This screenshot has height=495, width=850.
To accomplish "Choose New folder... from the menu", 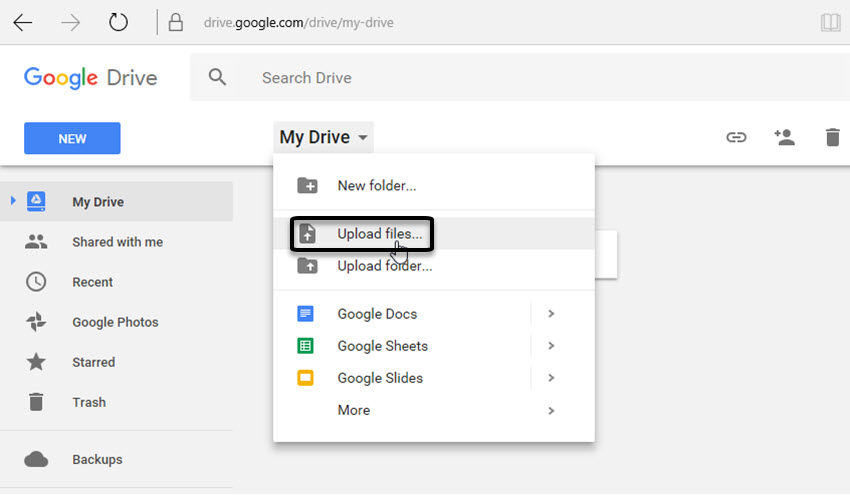I will (434, 185).
